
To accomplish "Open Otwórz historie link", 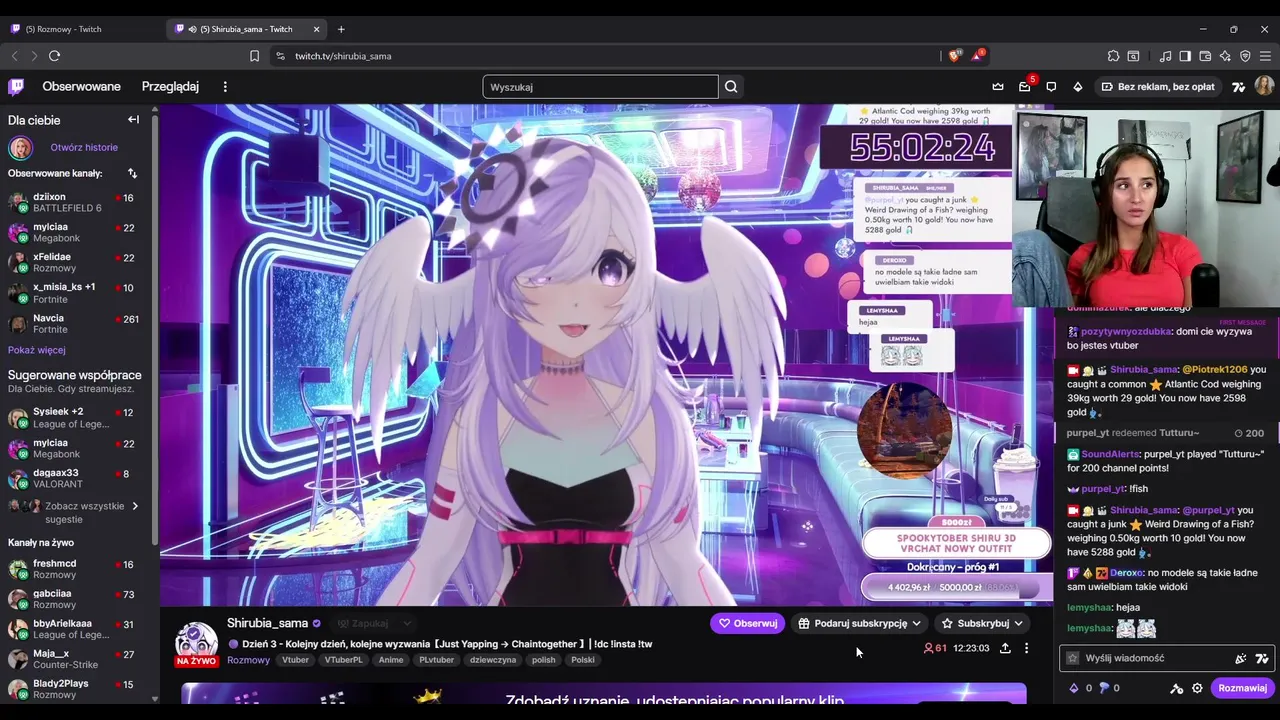I will point(84,147).
